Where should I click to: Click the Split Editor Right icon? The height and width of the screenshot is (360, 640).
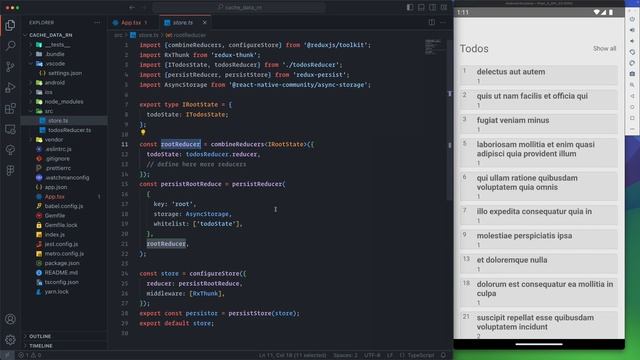pyautogui.click(x=431, y=22)
